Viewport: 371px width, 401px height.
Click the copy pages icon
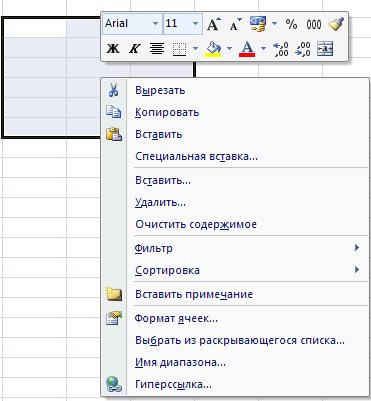click(114, 112)
